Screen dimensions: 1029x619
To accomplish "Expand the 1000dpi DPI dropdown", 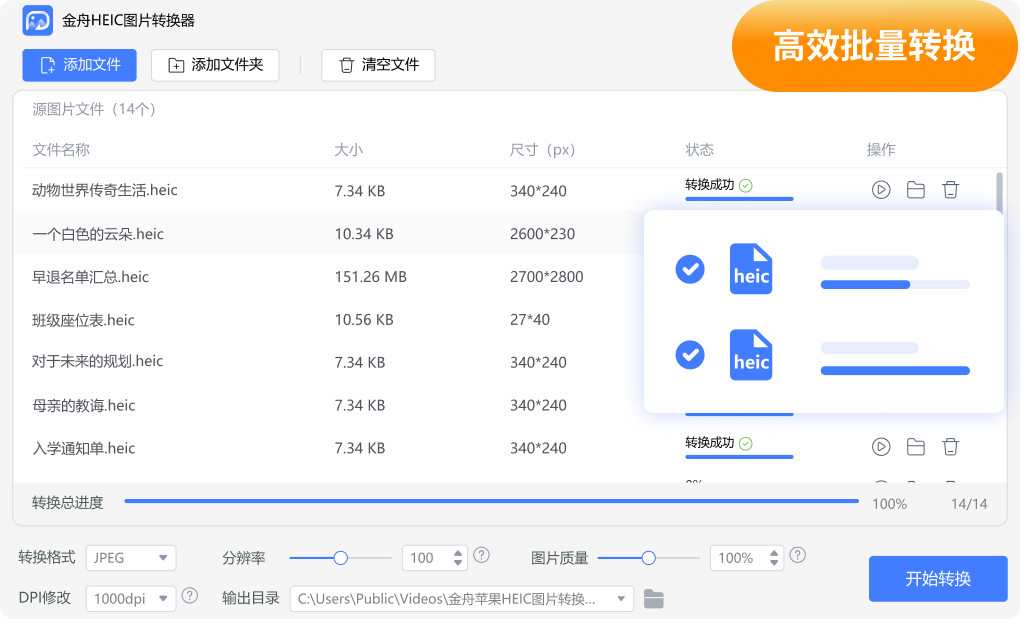I will (130, 598).
